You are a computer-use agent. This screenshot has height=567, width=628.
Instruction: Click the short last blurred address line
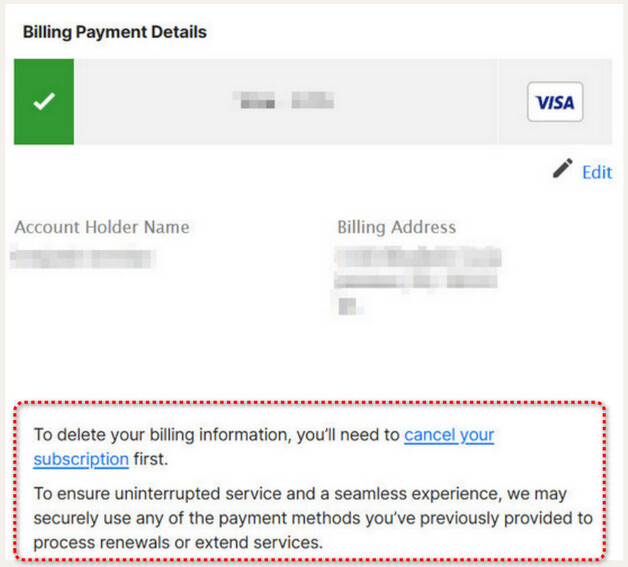click(349, 305)
